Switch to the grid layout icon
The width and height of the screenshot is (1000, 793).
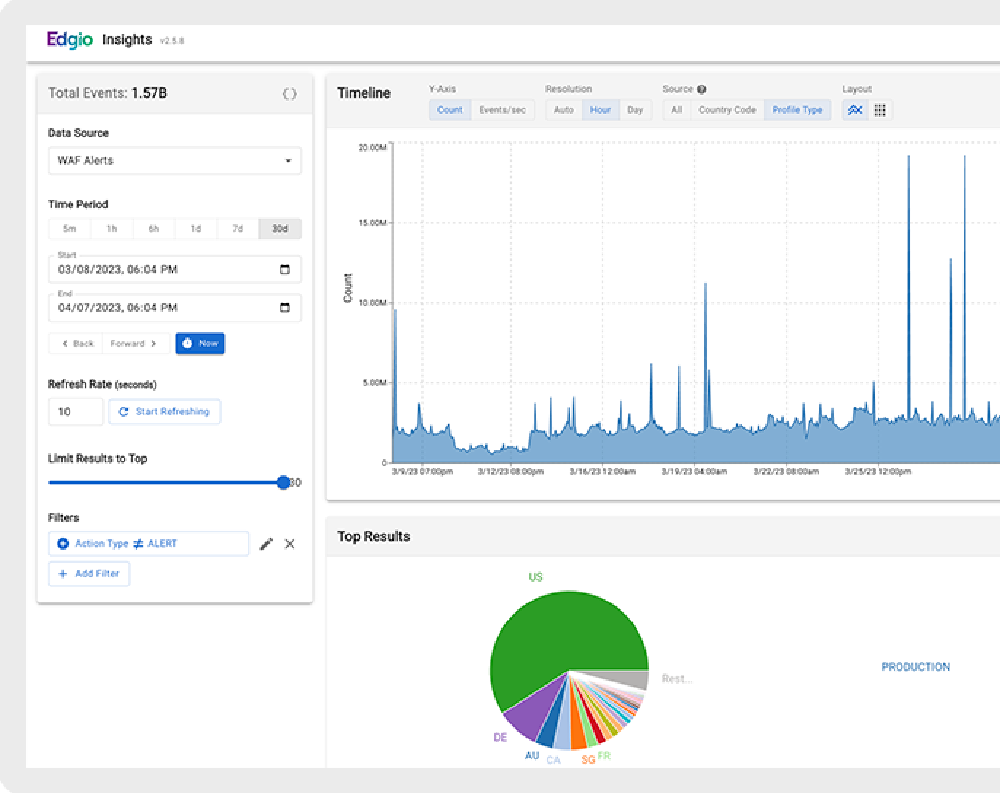(880, 110)
